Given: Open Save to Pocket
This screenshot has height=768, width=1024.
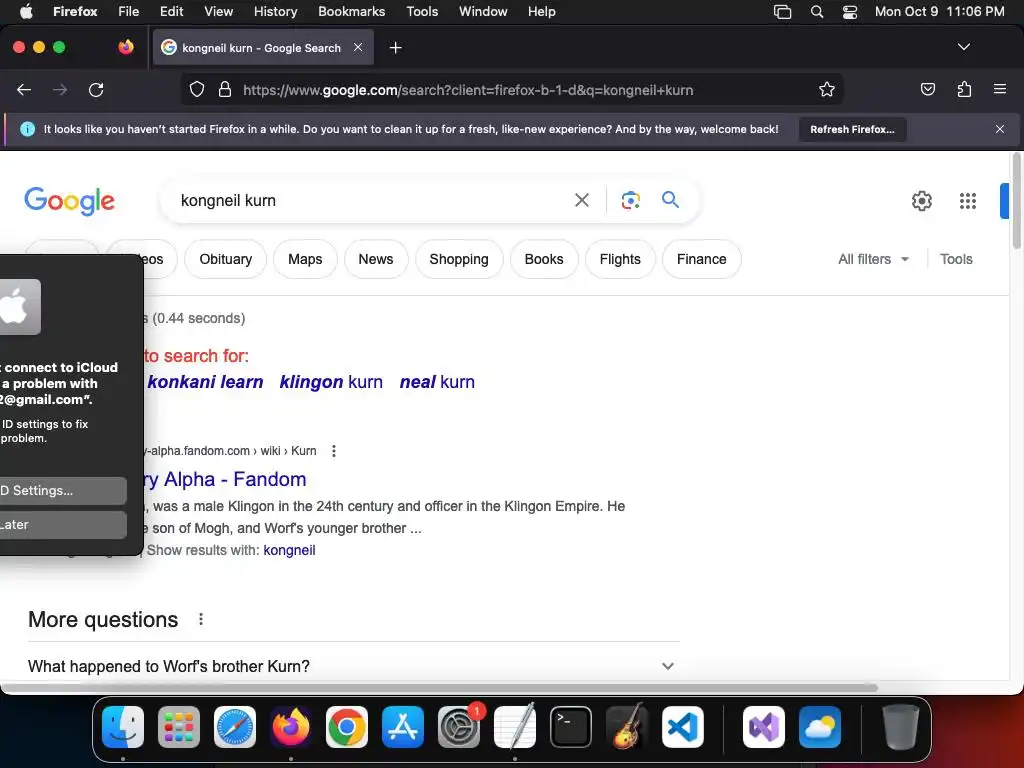Looking at the screenshot, I should tap(927, 89).
